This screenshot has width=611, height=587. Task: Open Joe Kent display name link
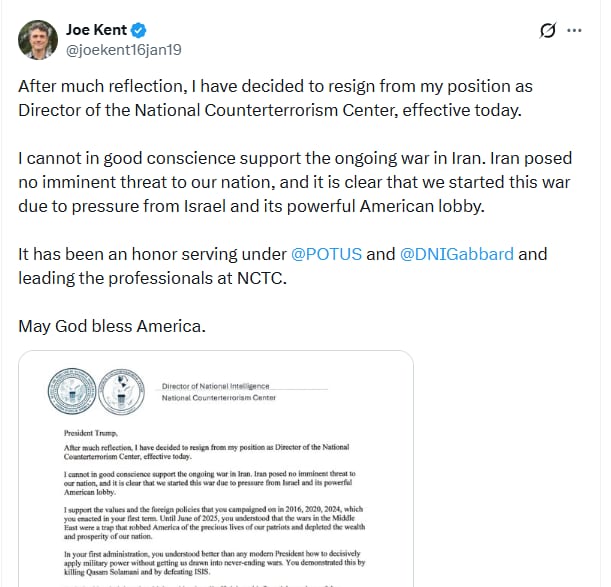coord(98,30)
